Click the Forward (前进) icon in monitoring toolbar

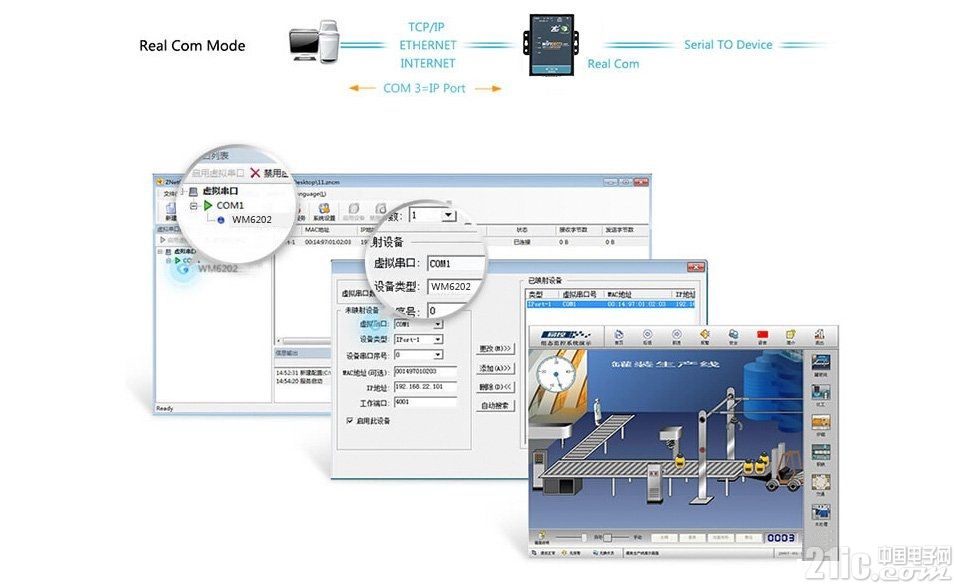click(x=676, y=335)
